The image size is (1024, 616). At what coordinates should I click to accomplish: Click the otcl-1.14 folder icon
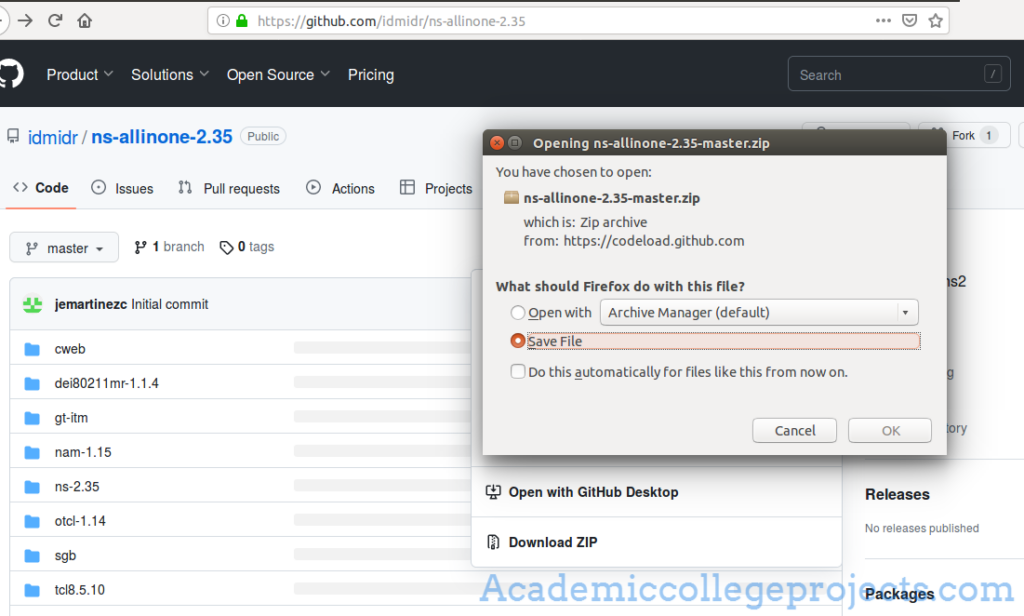pos(32,521)
